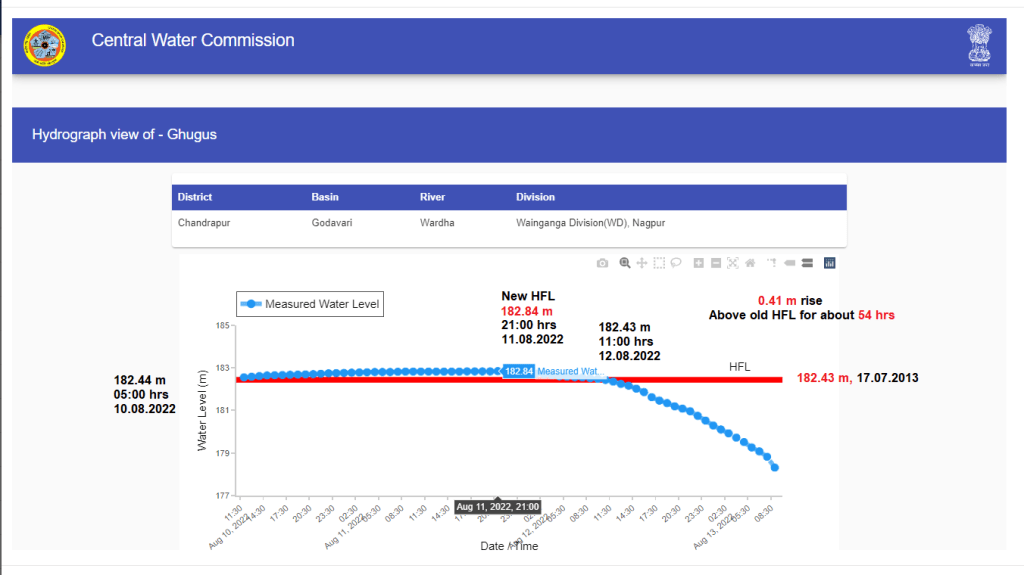The image size is (1024, 575).
Task: Activate the Box Select tool
Action: [659, 263]
